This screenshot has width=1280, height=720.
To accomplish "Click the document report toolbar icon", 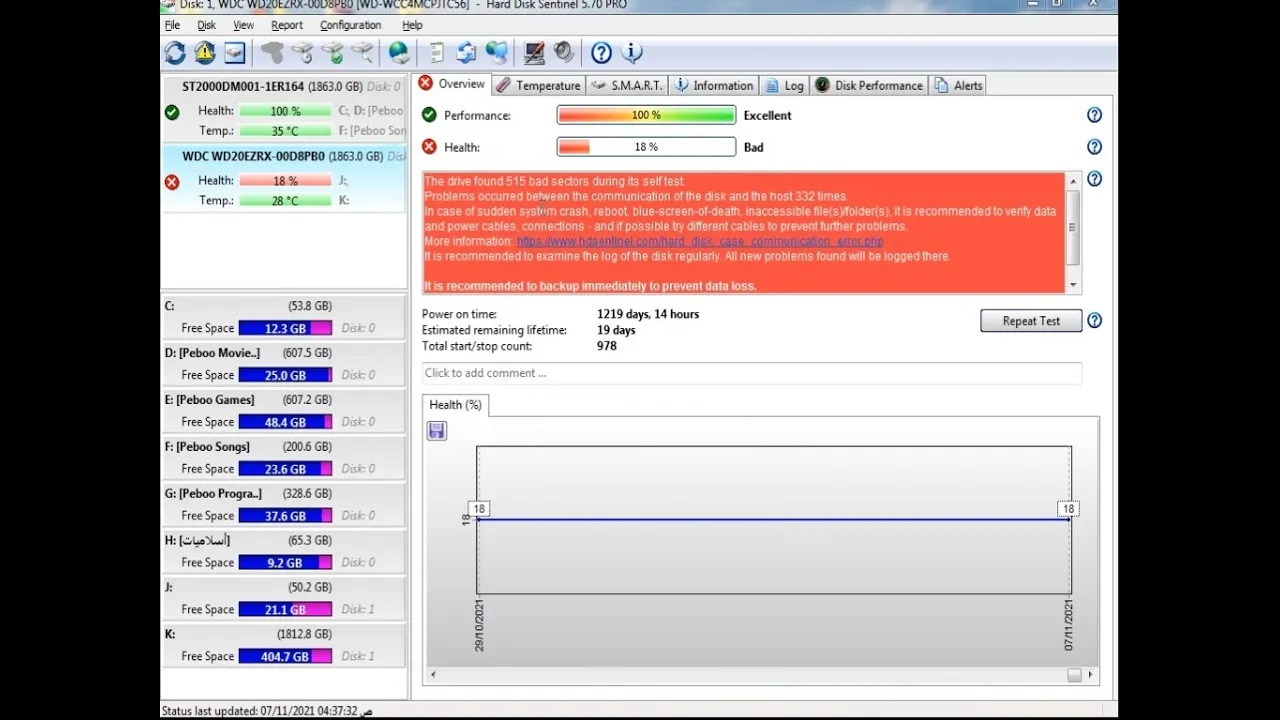I will 437,53.
